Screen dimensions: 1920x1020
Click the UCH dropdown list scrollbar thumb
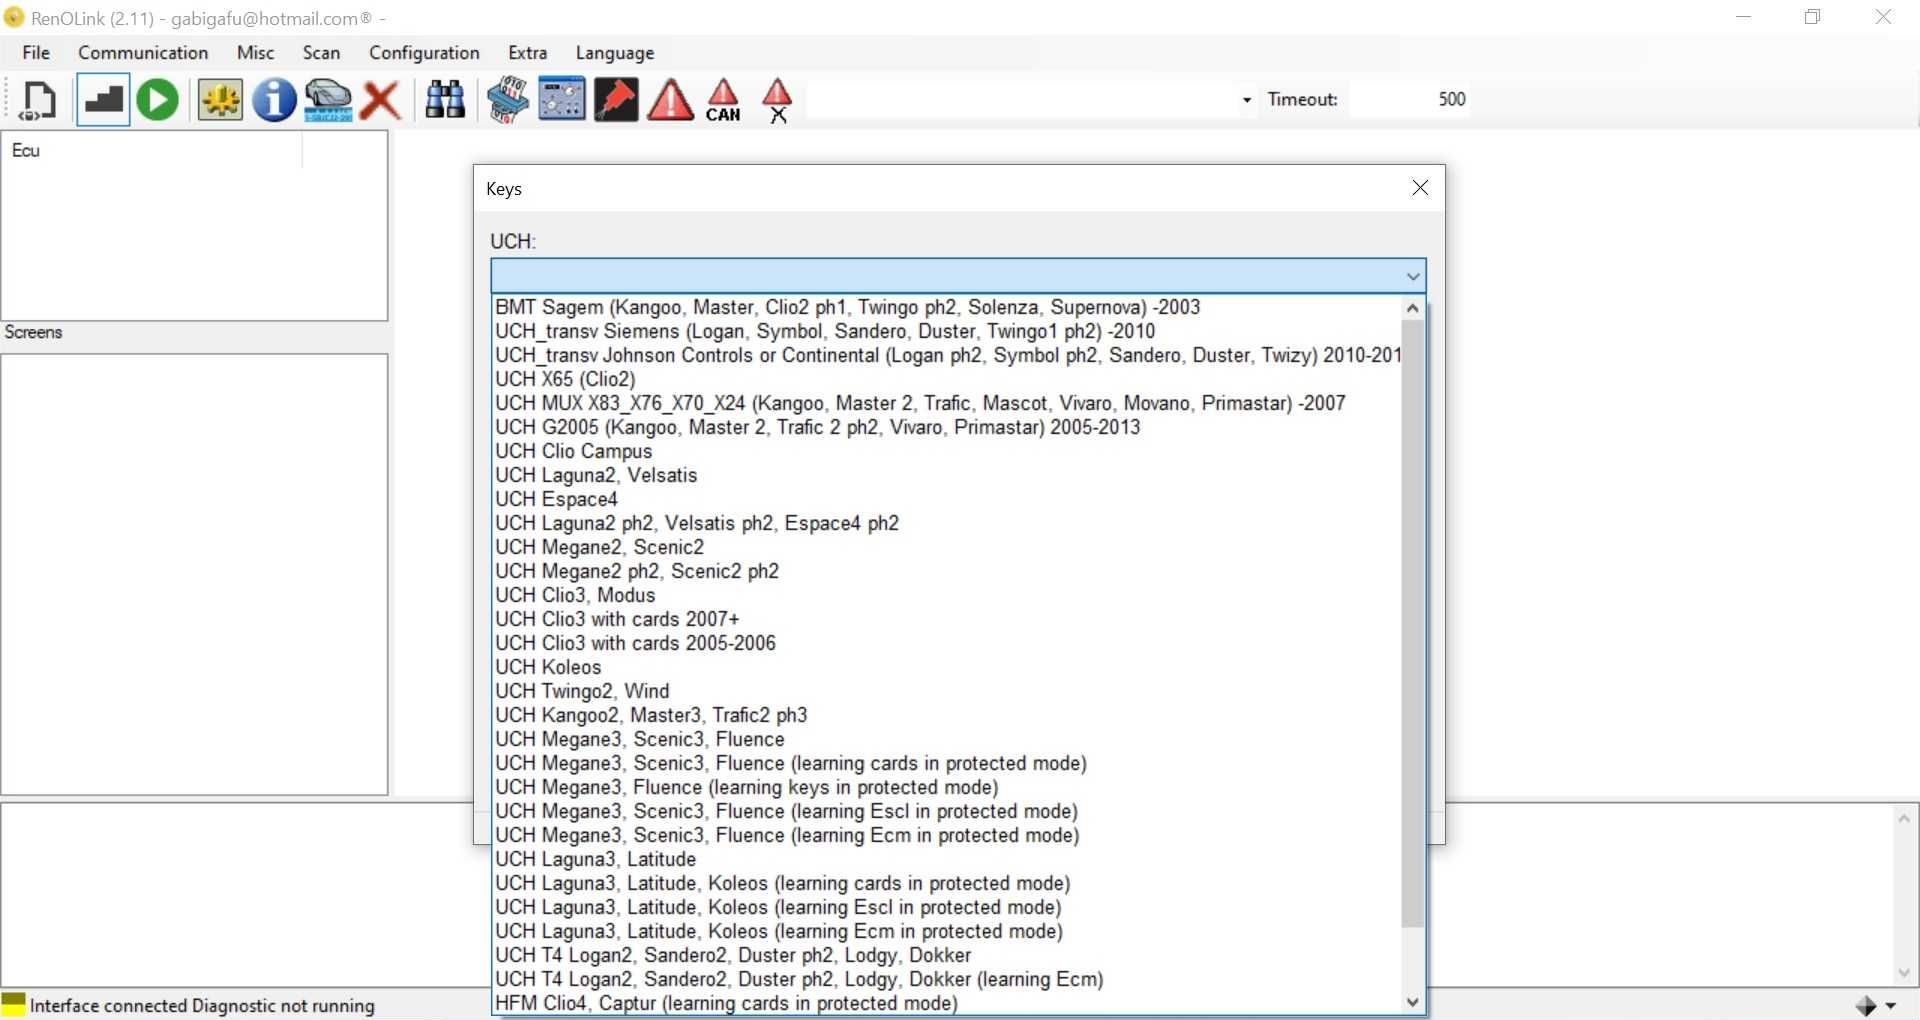tap(1412, 623)
